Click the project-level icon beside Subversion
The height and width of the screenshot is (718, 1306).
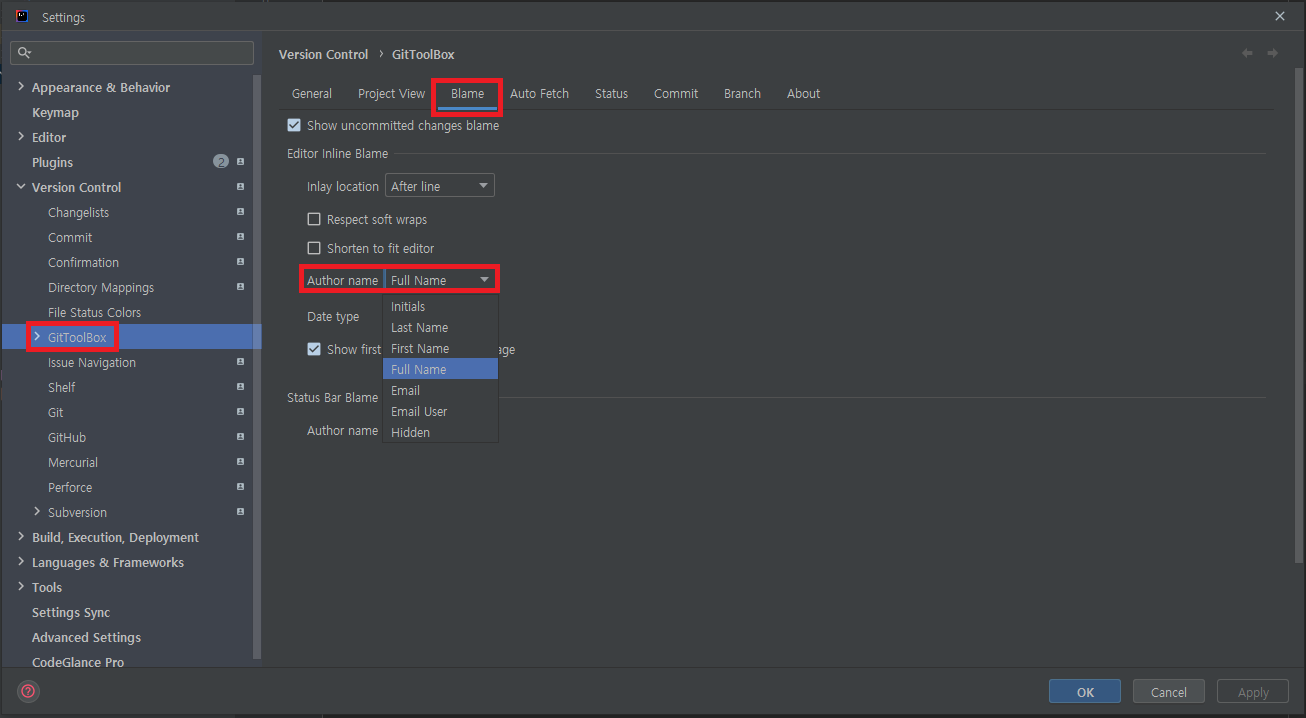(x=240, y=512)
